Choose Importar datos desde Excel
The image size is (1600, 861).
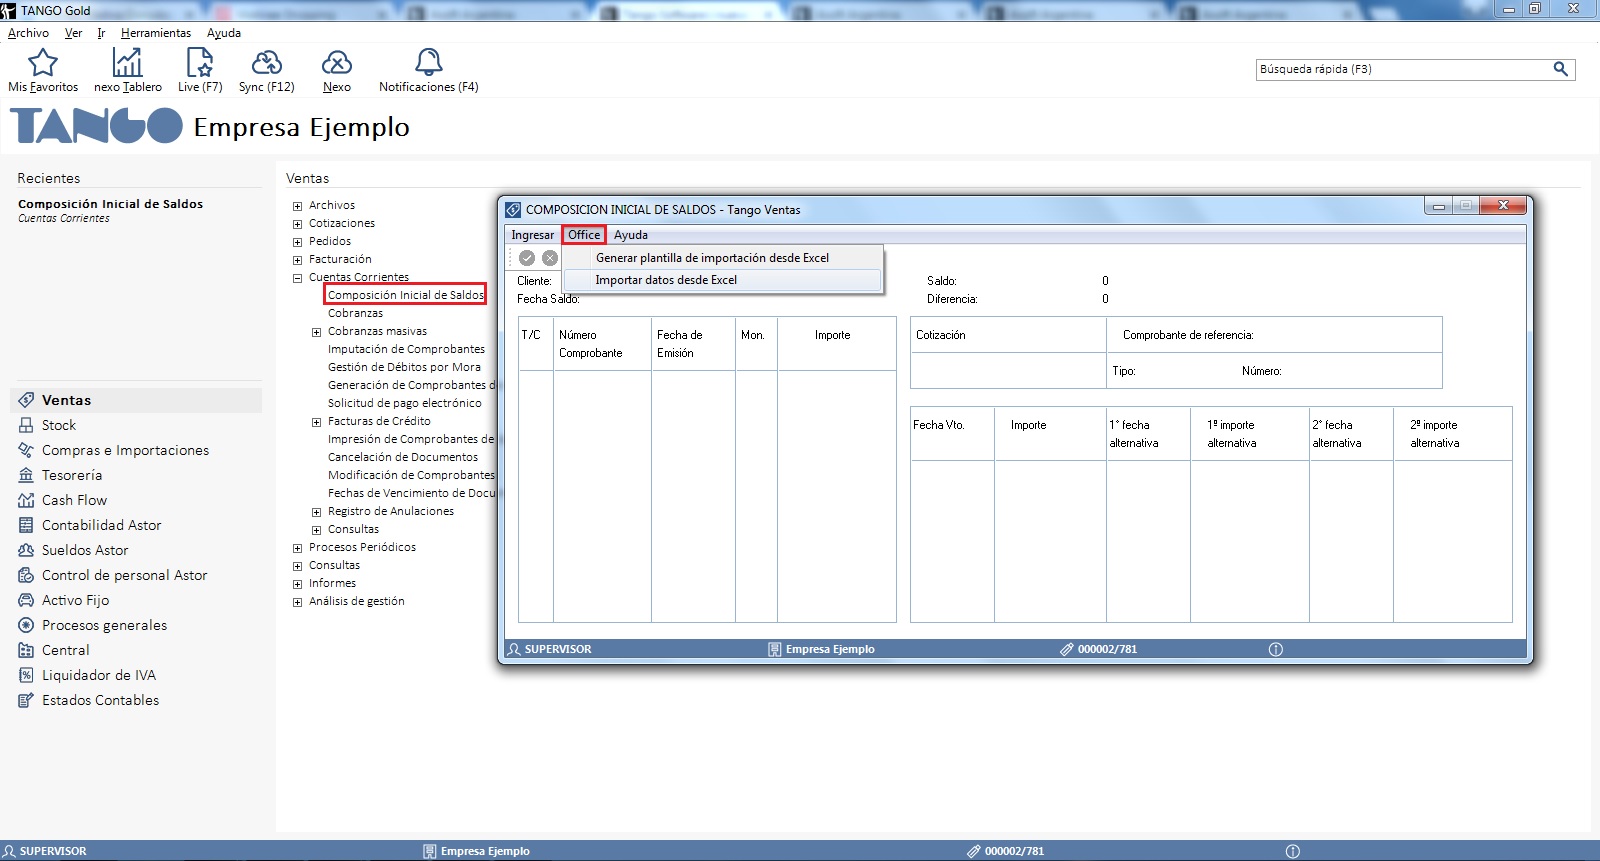pos(666,280)
